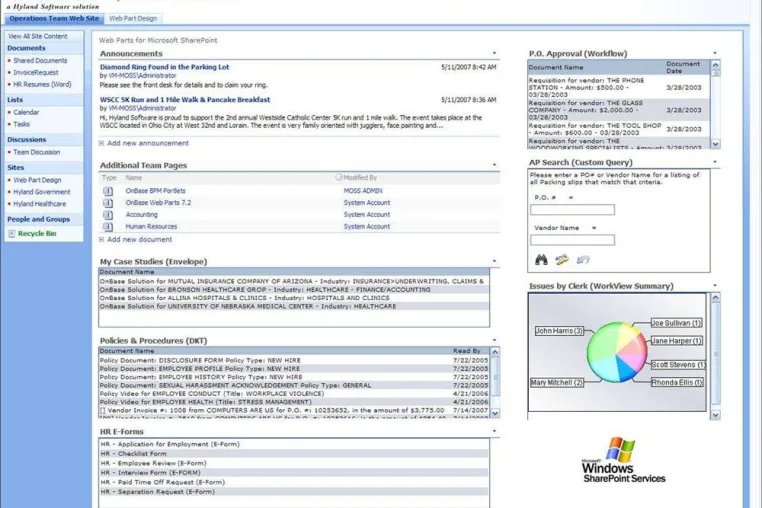Click the binoculars search icon in AP Search
The height and width of the screenshot is (508, 762).
tap(541, 260)
